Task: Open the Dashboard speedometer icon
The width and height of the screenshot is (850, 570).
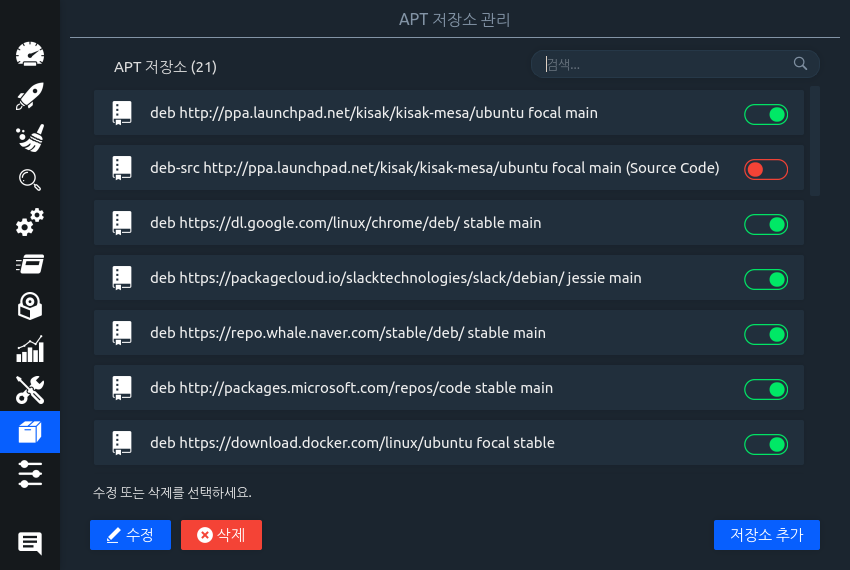Action: (30, 54)
